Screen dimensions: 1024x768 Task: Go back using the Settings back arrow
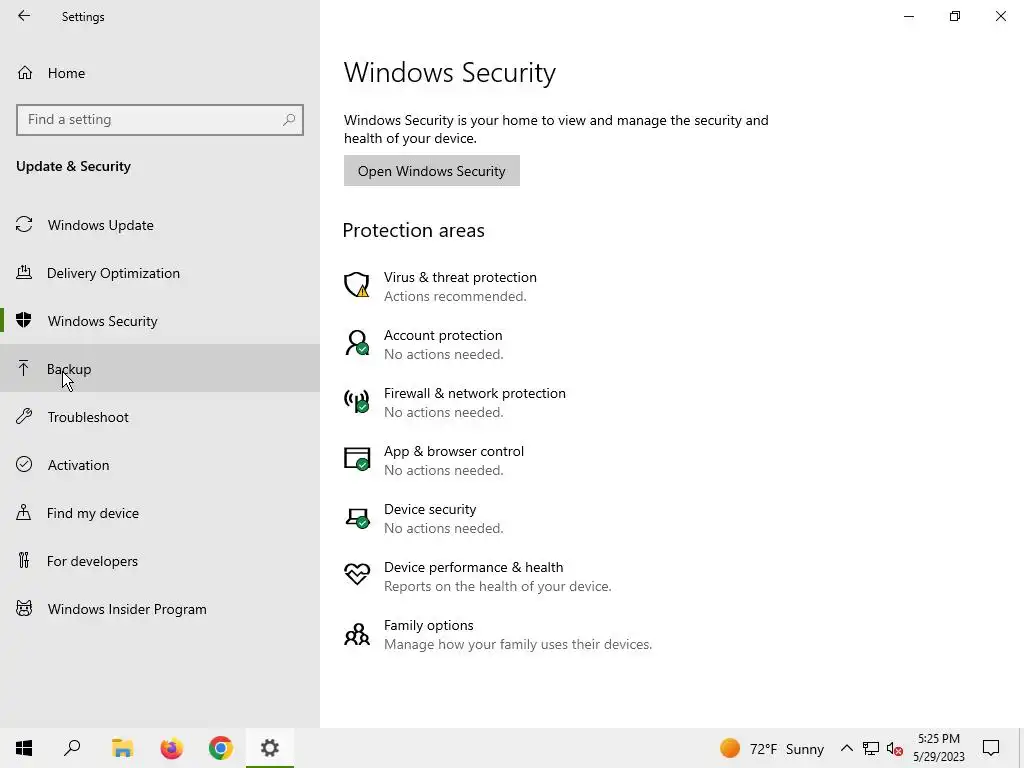click(24, 16)
